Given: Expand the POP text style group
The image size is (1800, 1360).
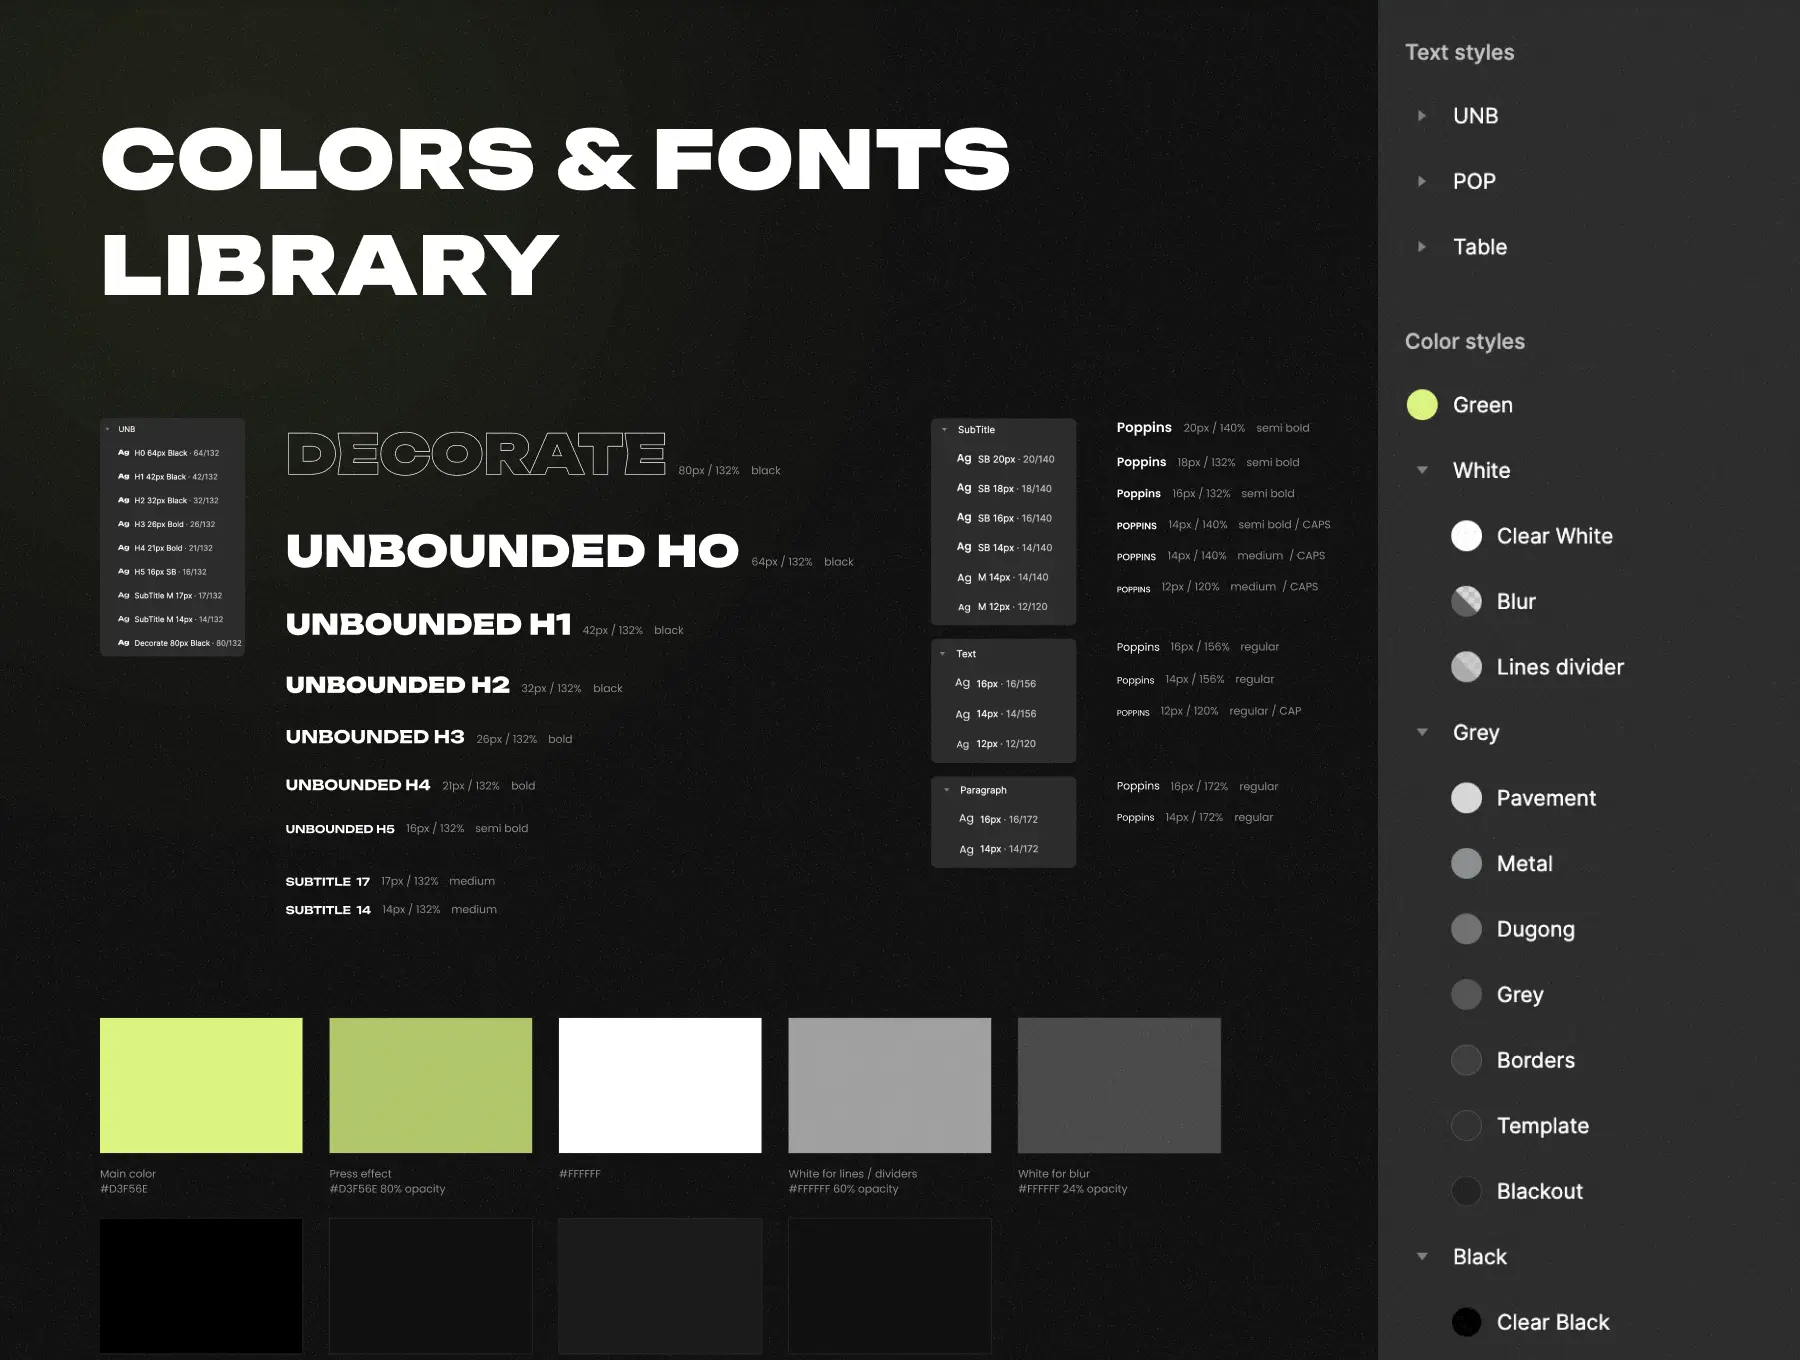Looking at the screenshot, I should pos(1421,181).
